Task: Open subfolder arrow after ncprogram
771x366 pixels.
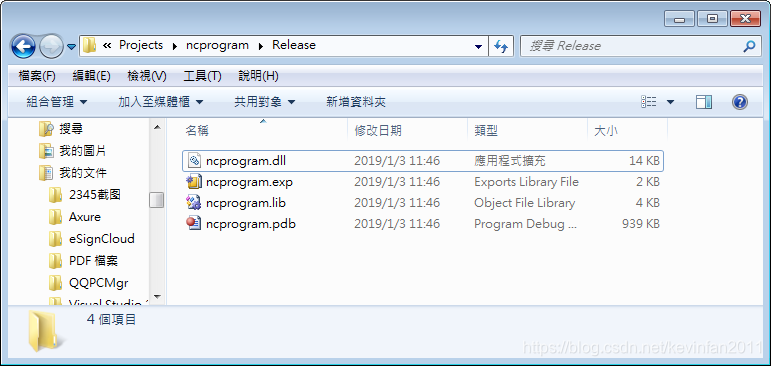Action: pyautogui.click(x=261, y=46)
